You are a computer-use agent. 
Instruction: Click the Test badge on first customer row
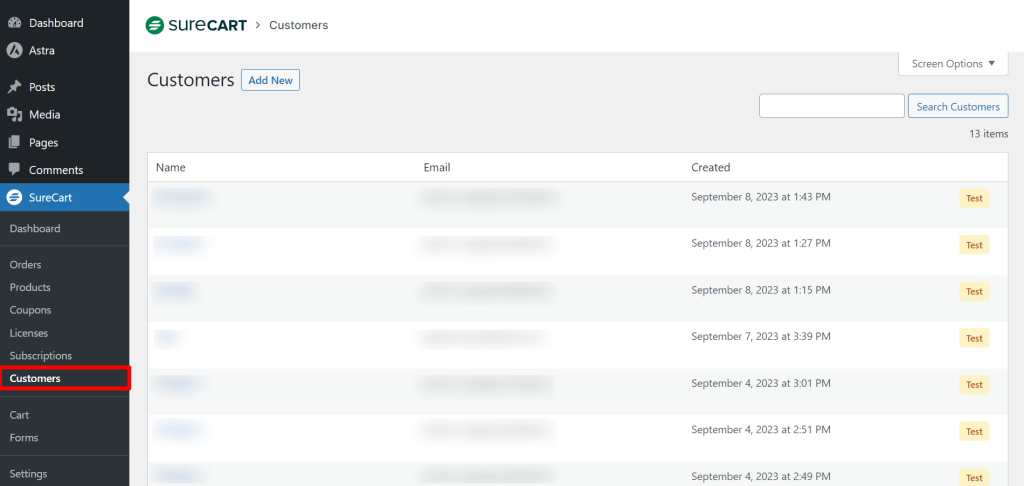[973, 198]
